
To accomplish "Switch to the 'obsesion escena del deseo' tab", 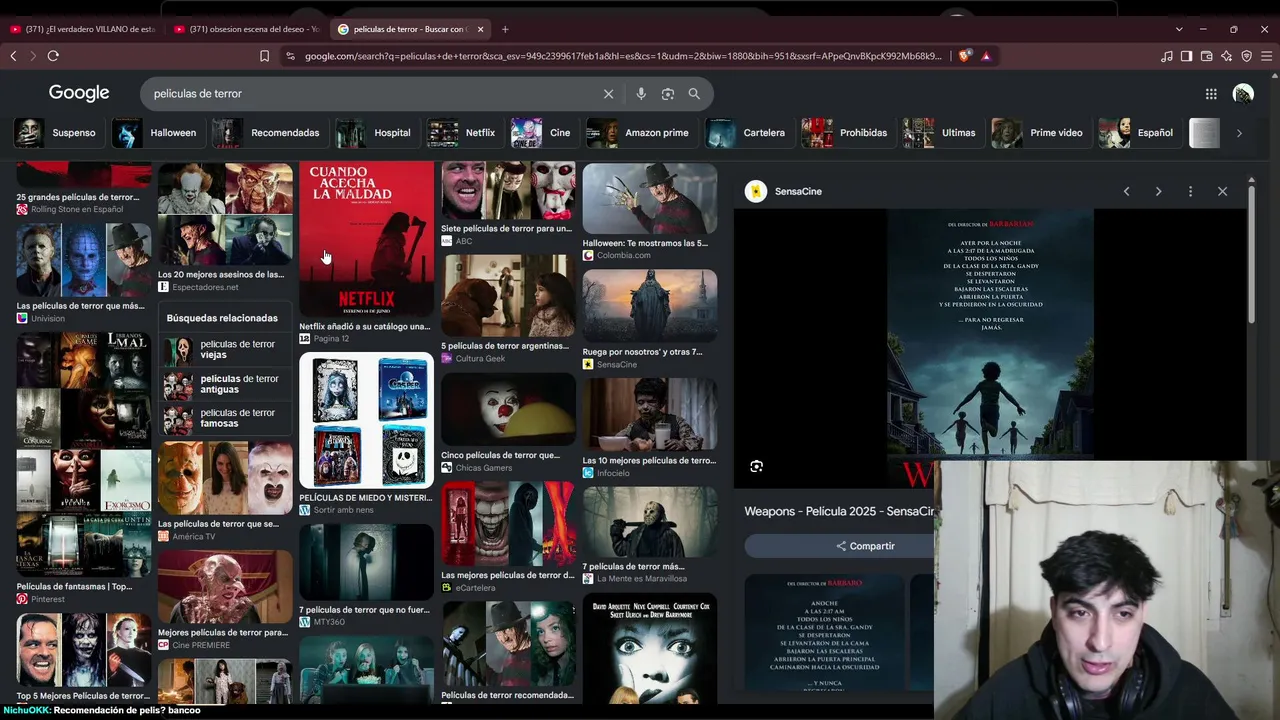I will (x=247, y=29).
